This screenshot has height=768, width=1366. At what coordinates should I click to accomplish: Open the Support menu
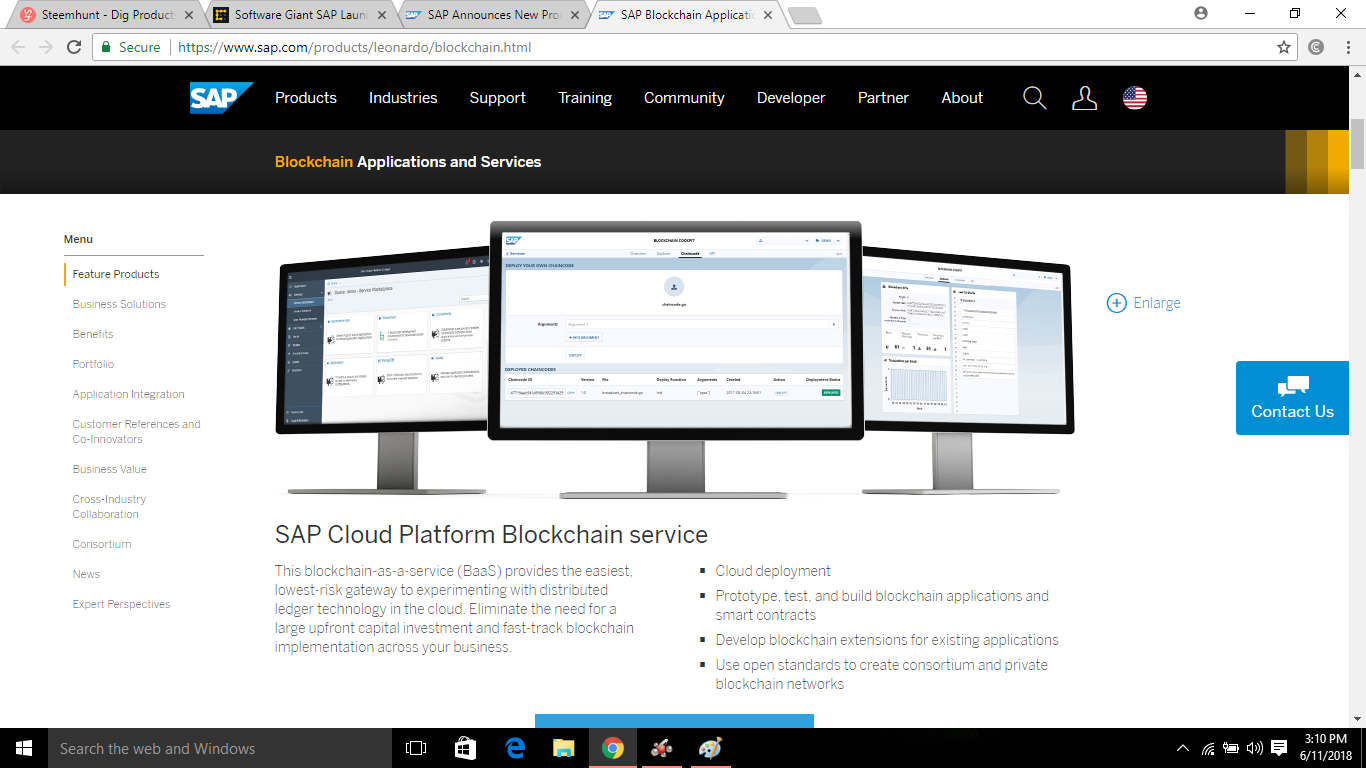pyautogui.click(x=497, y=98)
